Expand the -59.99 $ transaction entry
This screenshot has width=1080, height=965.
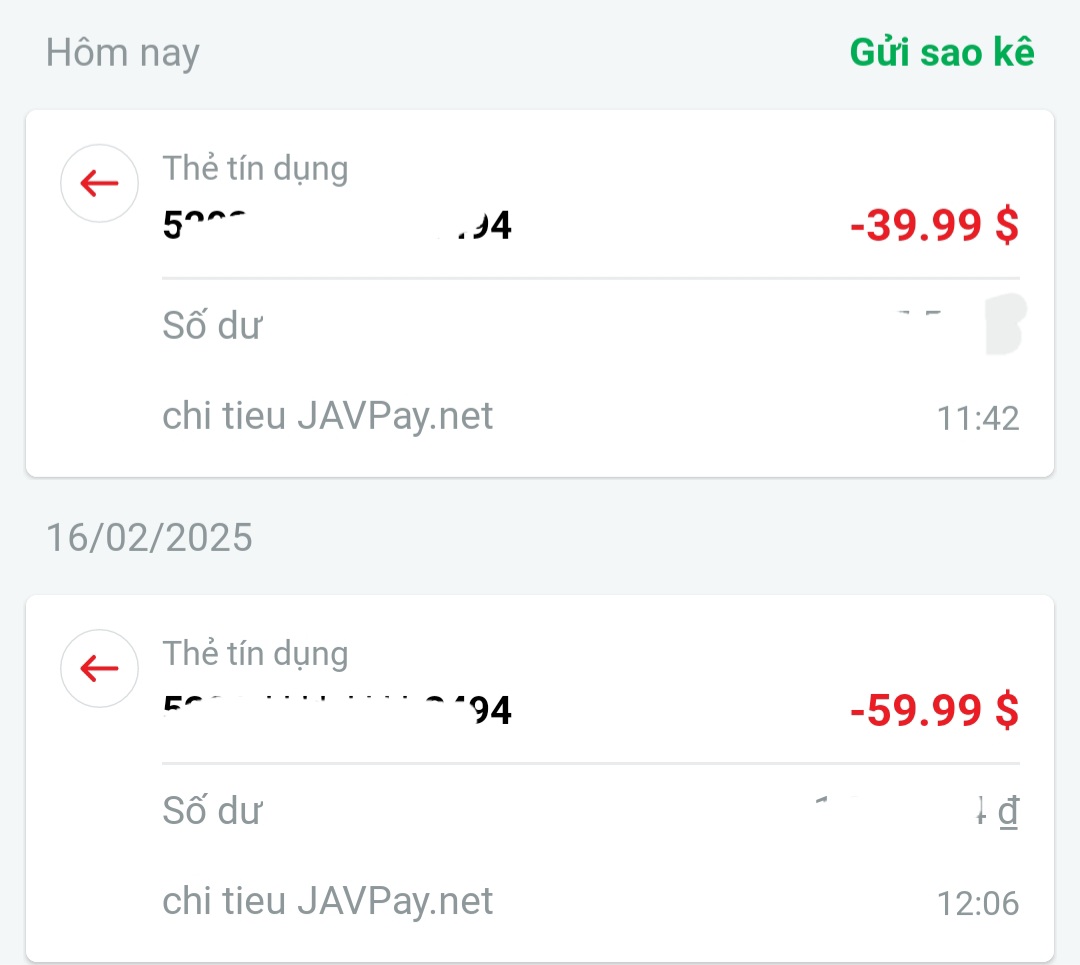click(x=540, y=775)
